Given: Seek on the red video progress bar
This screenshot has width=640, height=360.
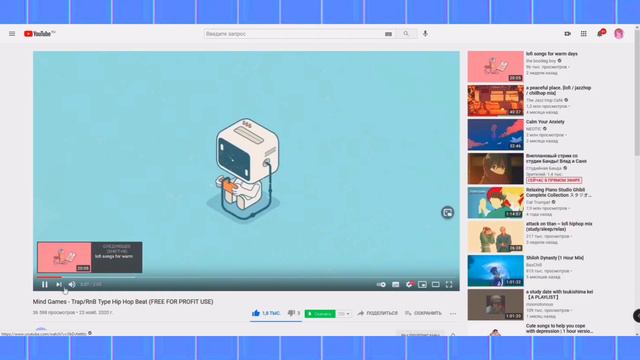Looking at the screenshot, I should (246, 277).
